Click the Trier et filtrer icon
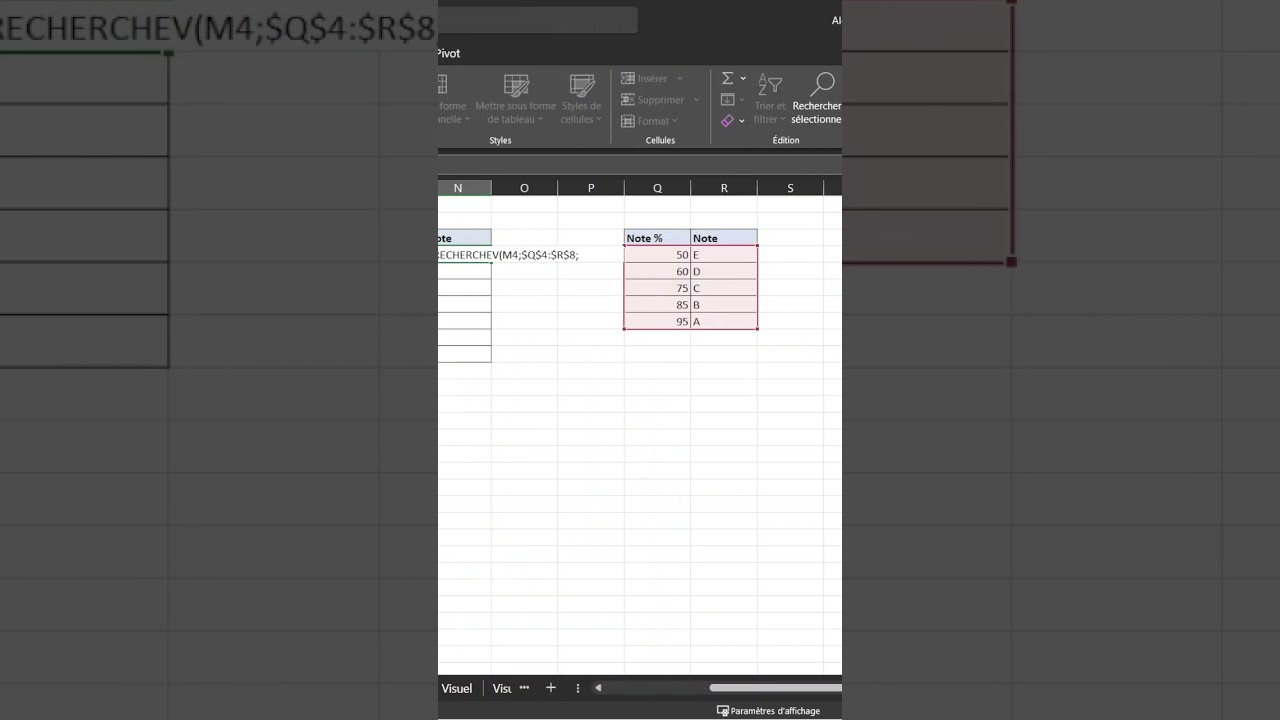Screen dimensions: 1280x720 point(770,84)
